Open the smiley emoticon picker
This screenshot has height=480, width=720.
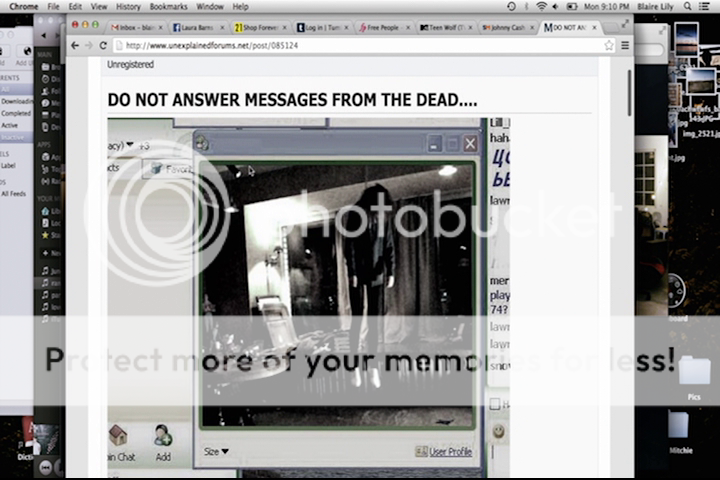(x=497, y=431)
